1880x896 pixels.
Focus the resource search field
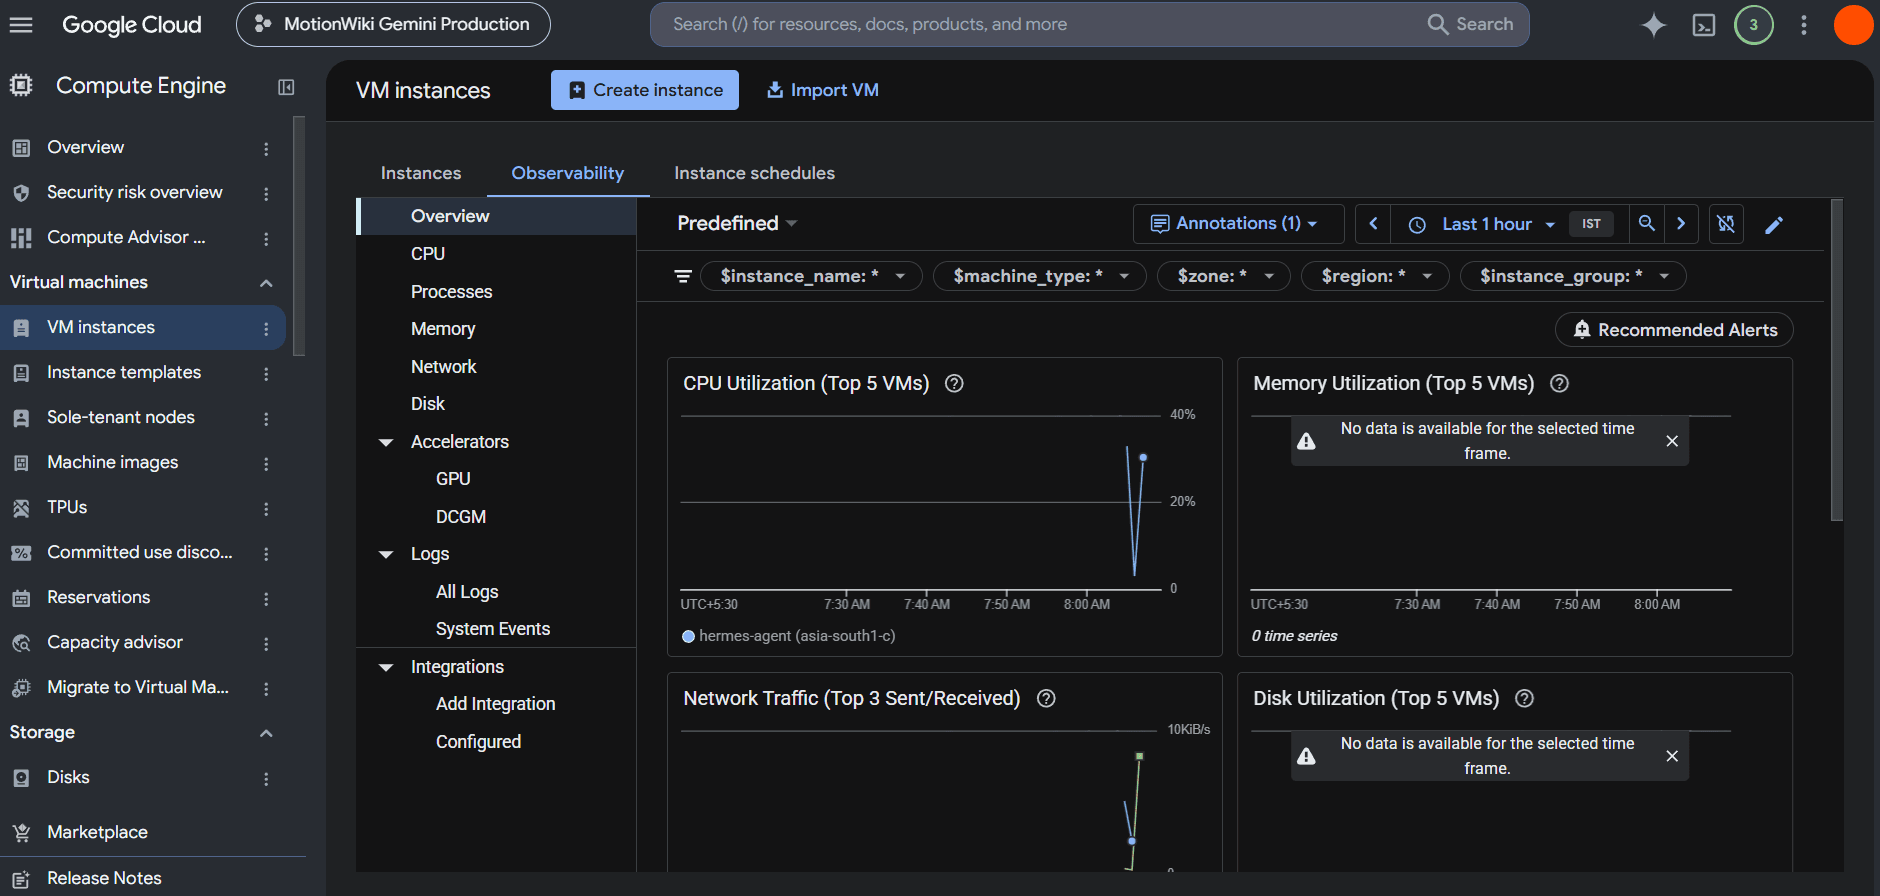[x=1040, y=24]
